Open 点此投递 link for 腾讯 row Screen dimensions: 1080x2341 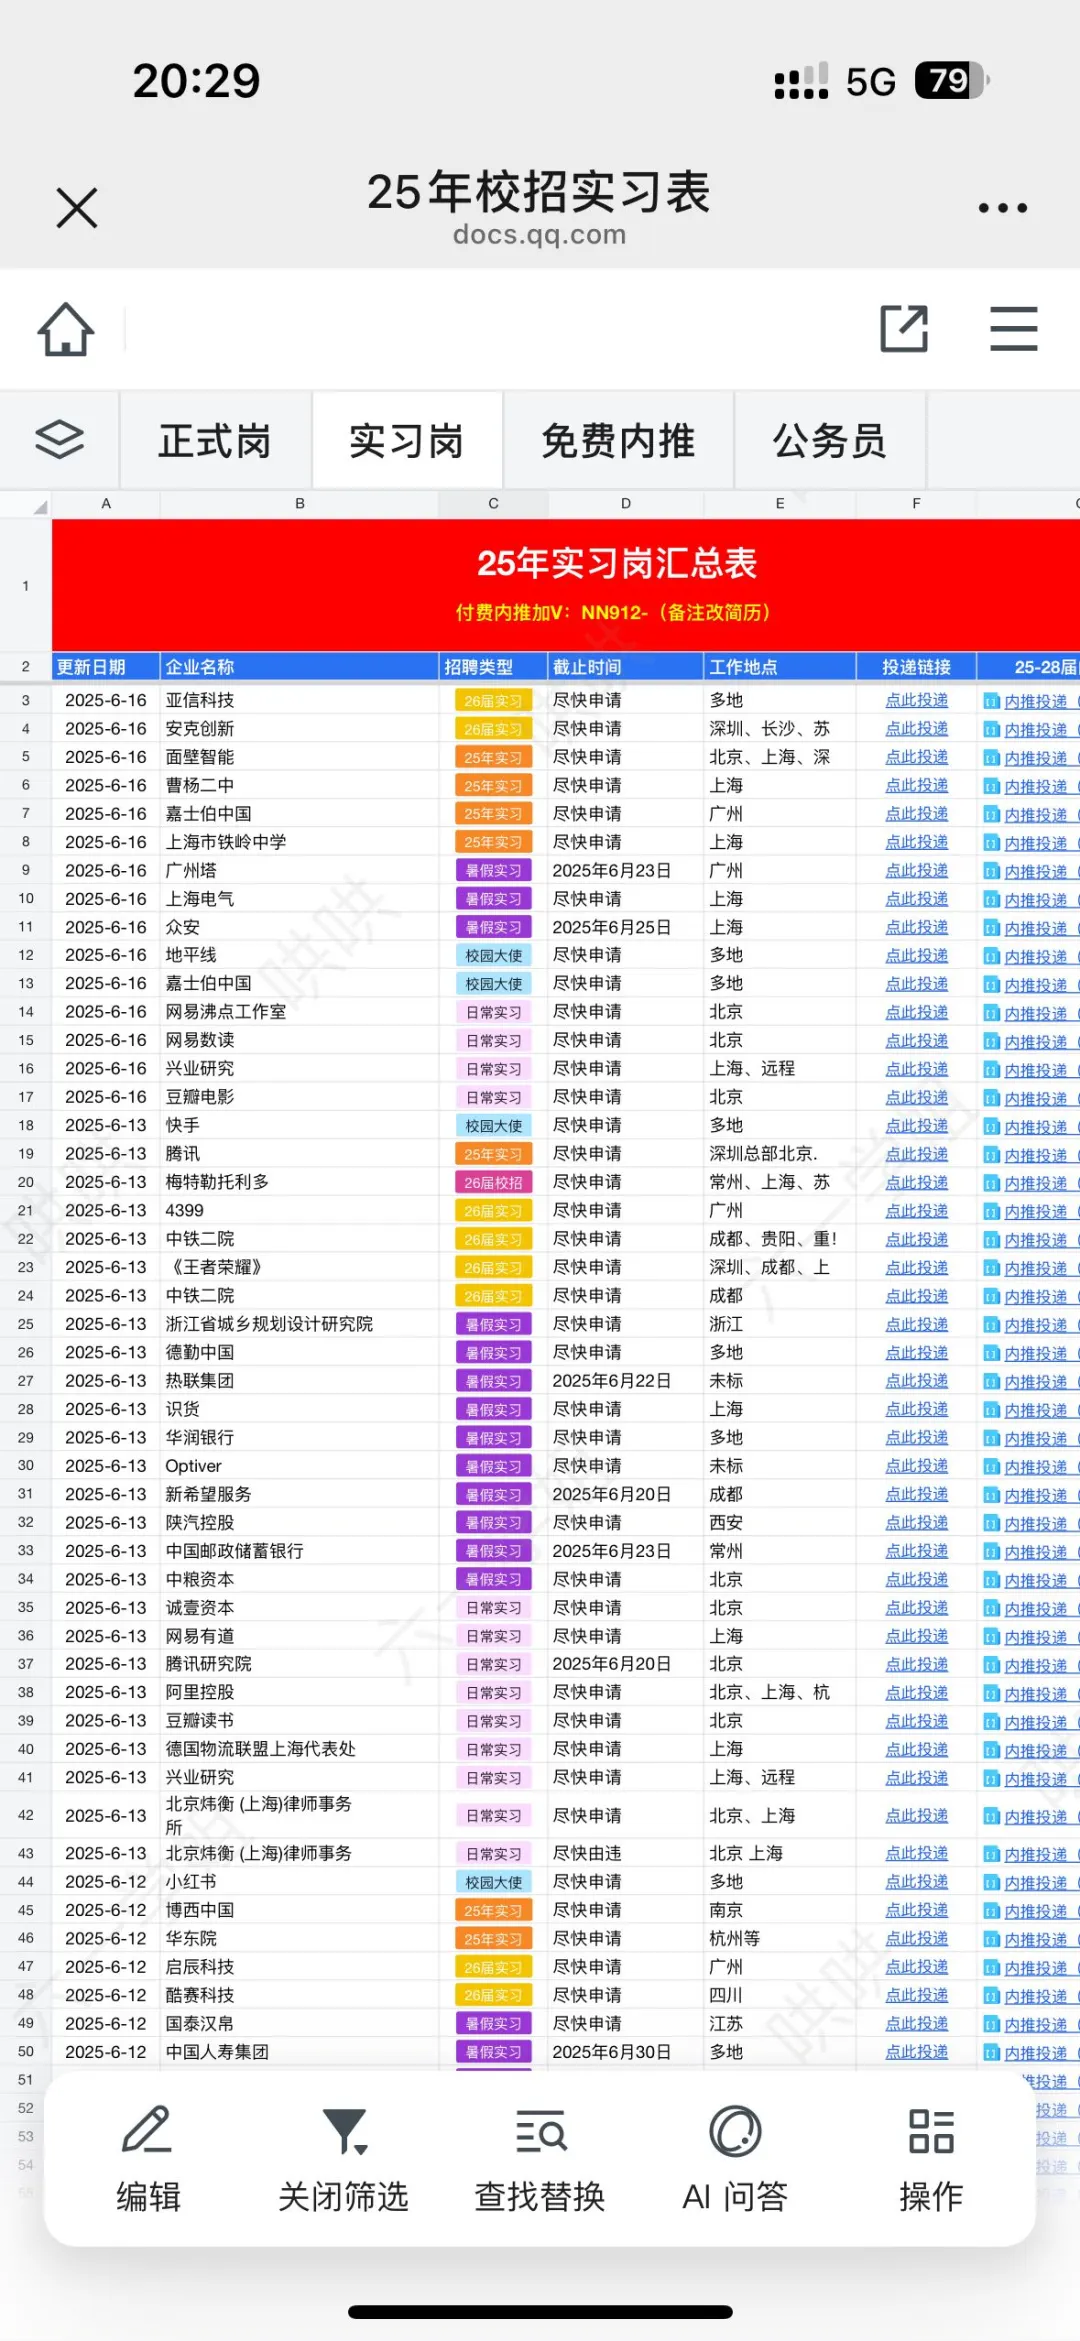(916, 1153)
